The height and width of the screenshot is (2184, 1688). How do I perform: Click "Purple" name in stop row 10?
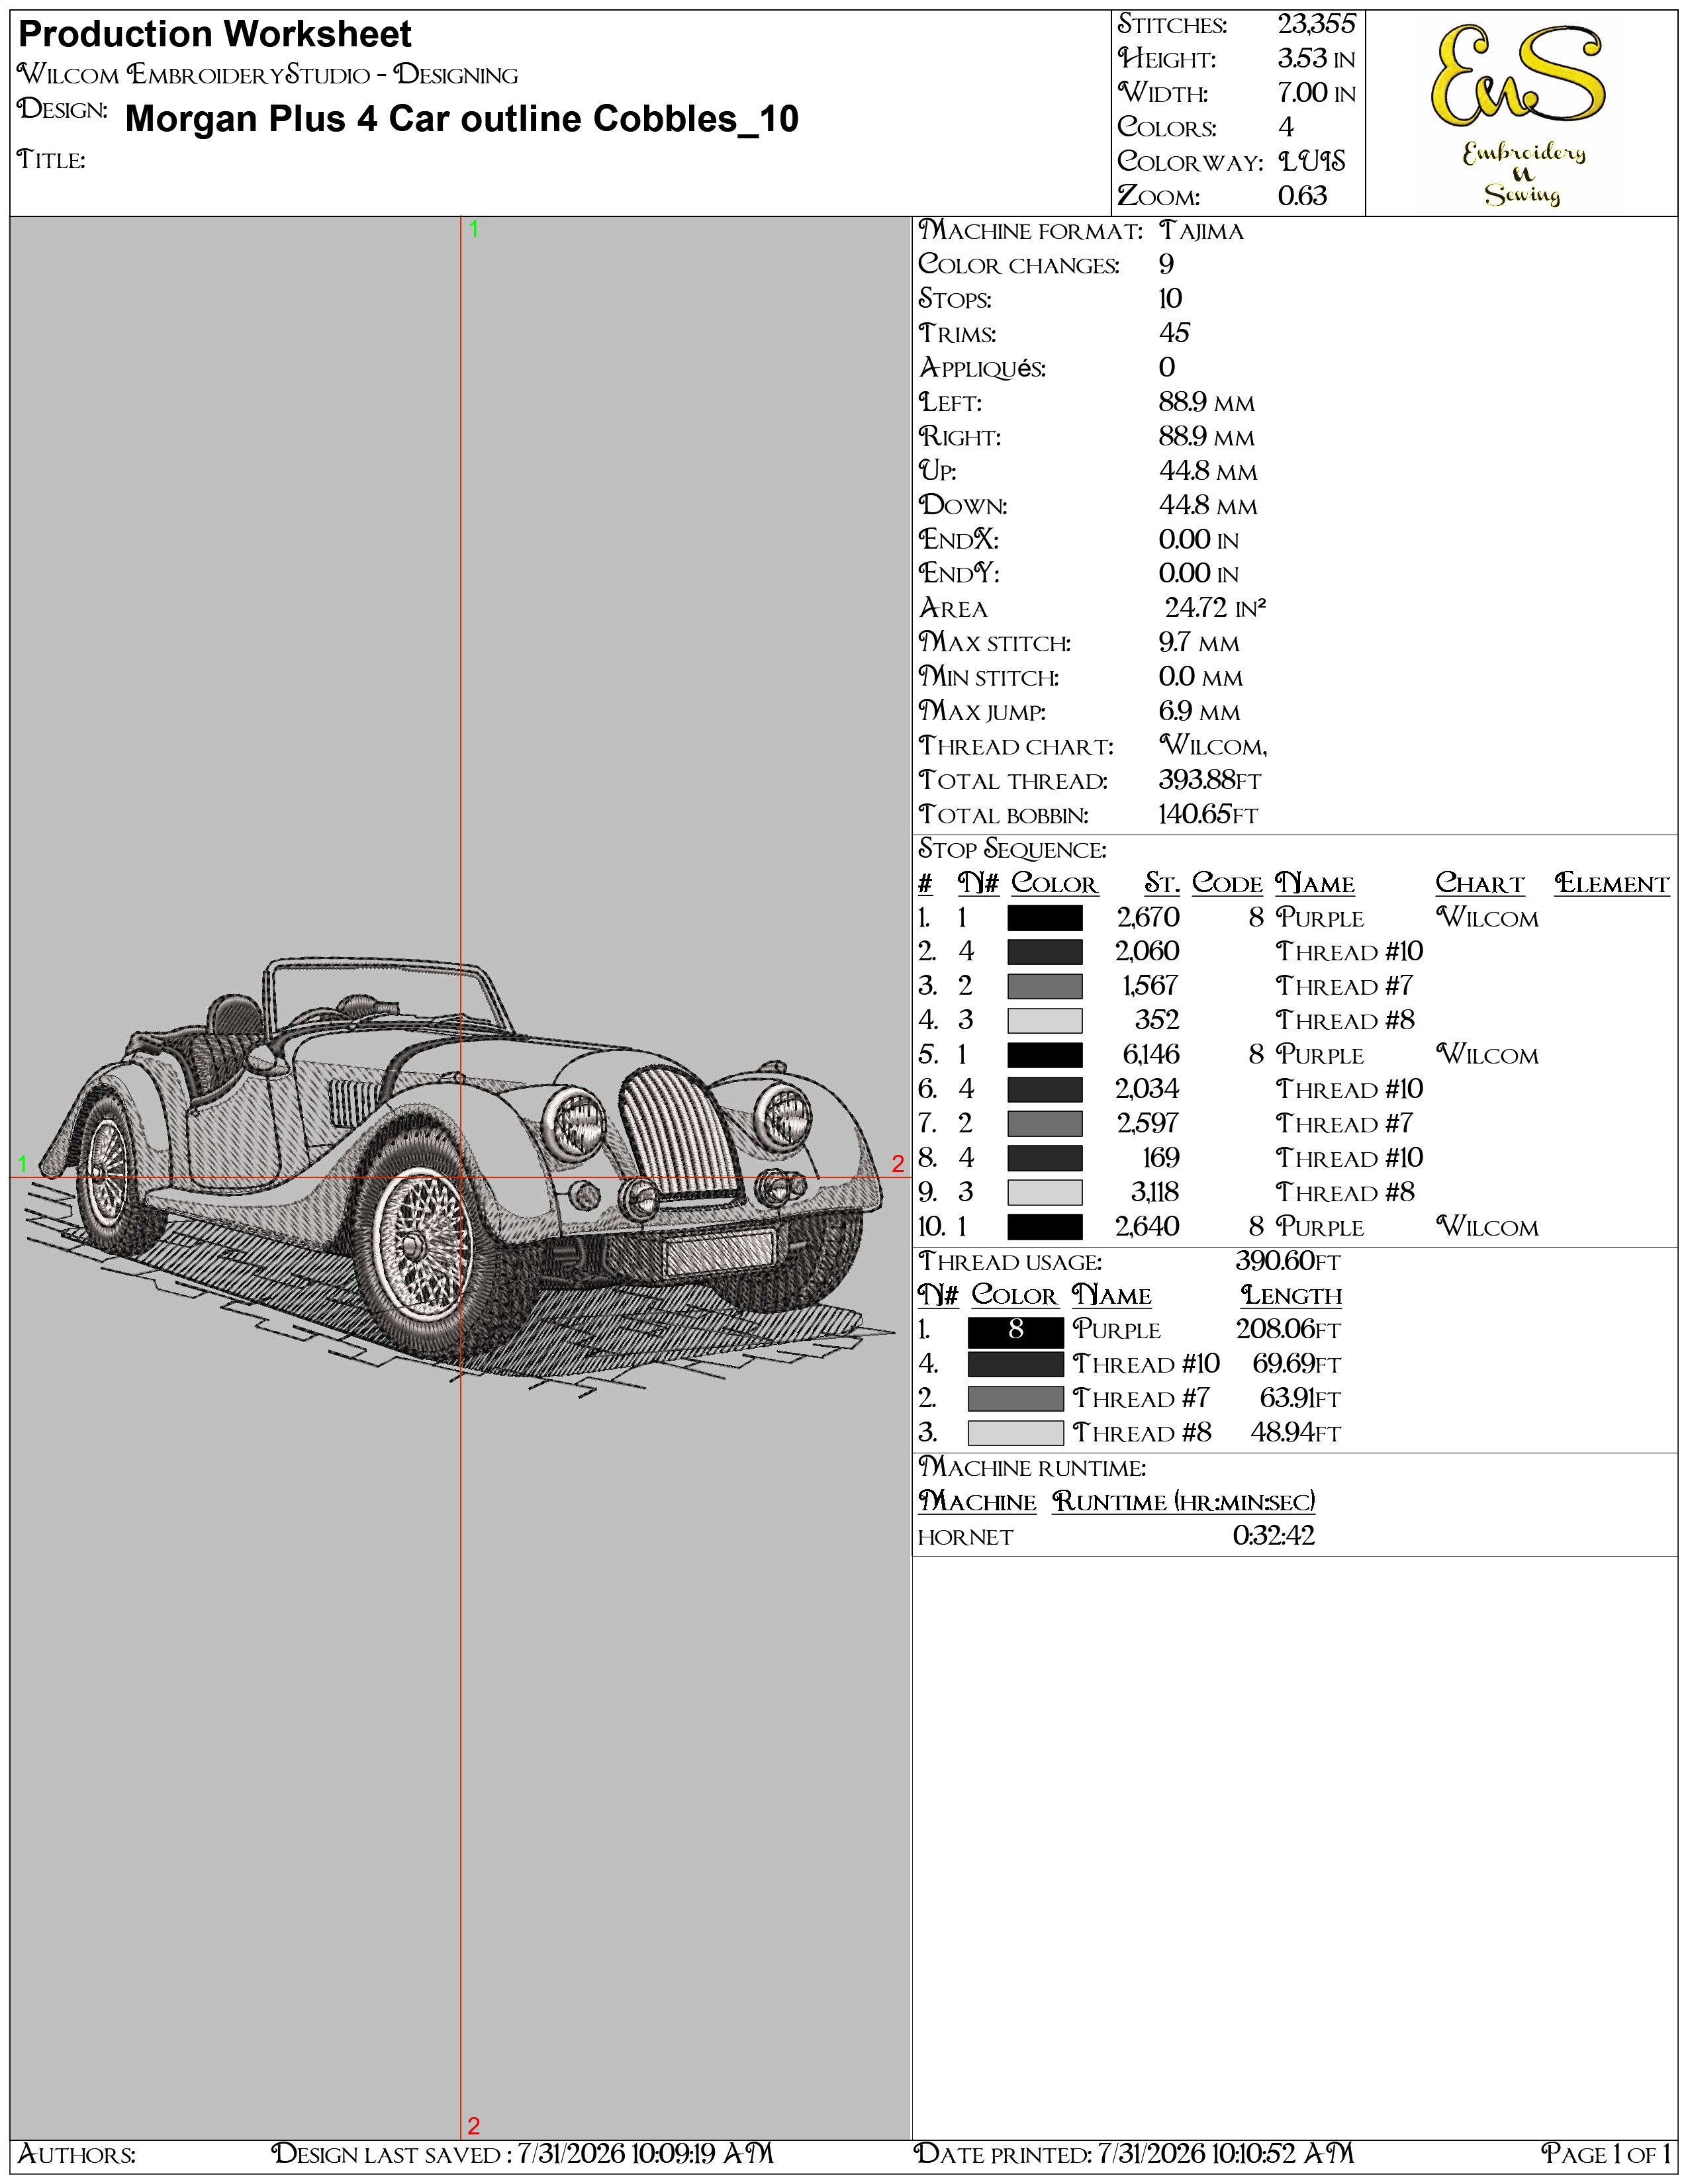click(1320, 1227)
